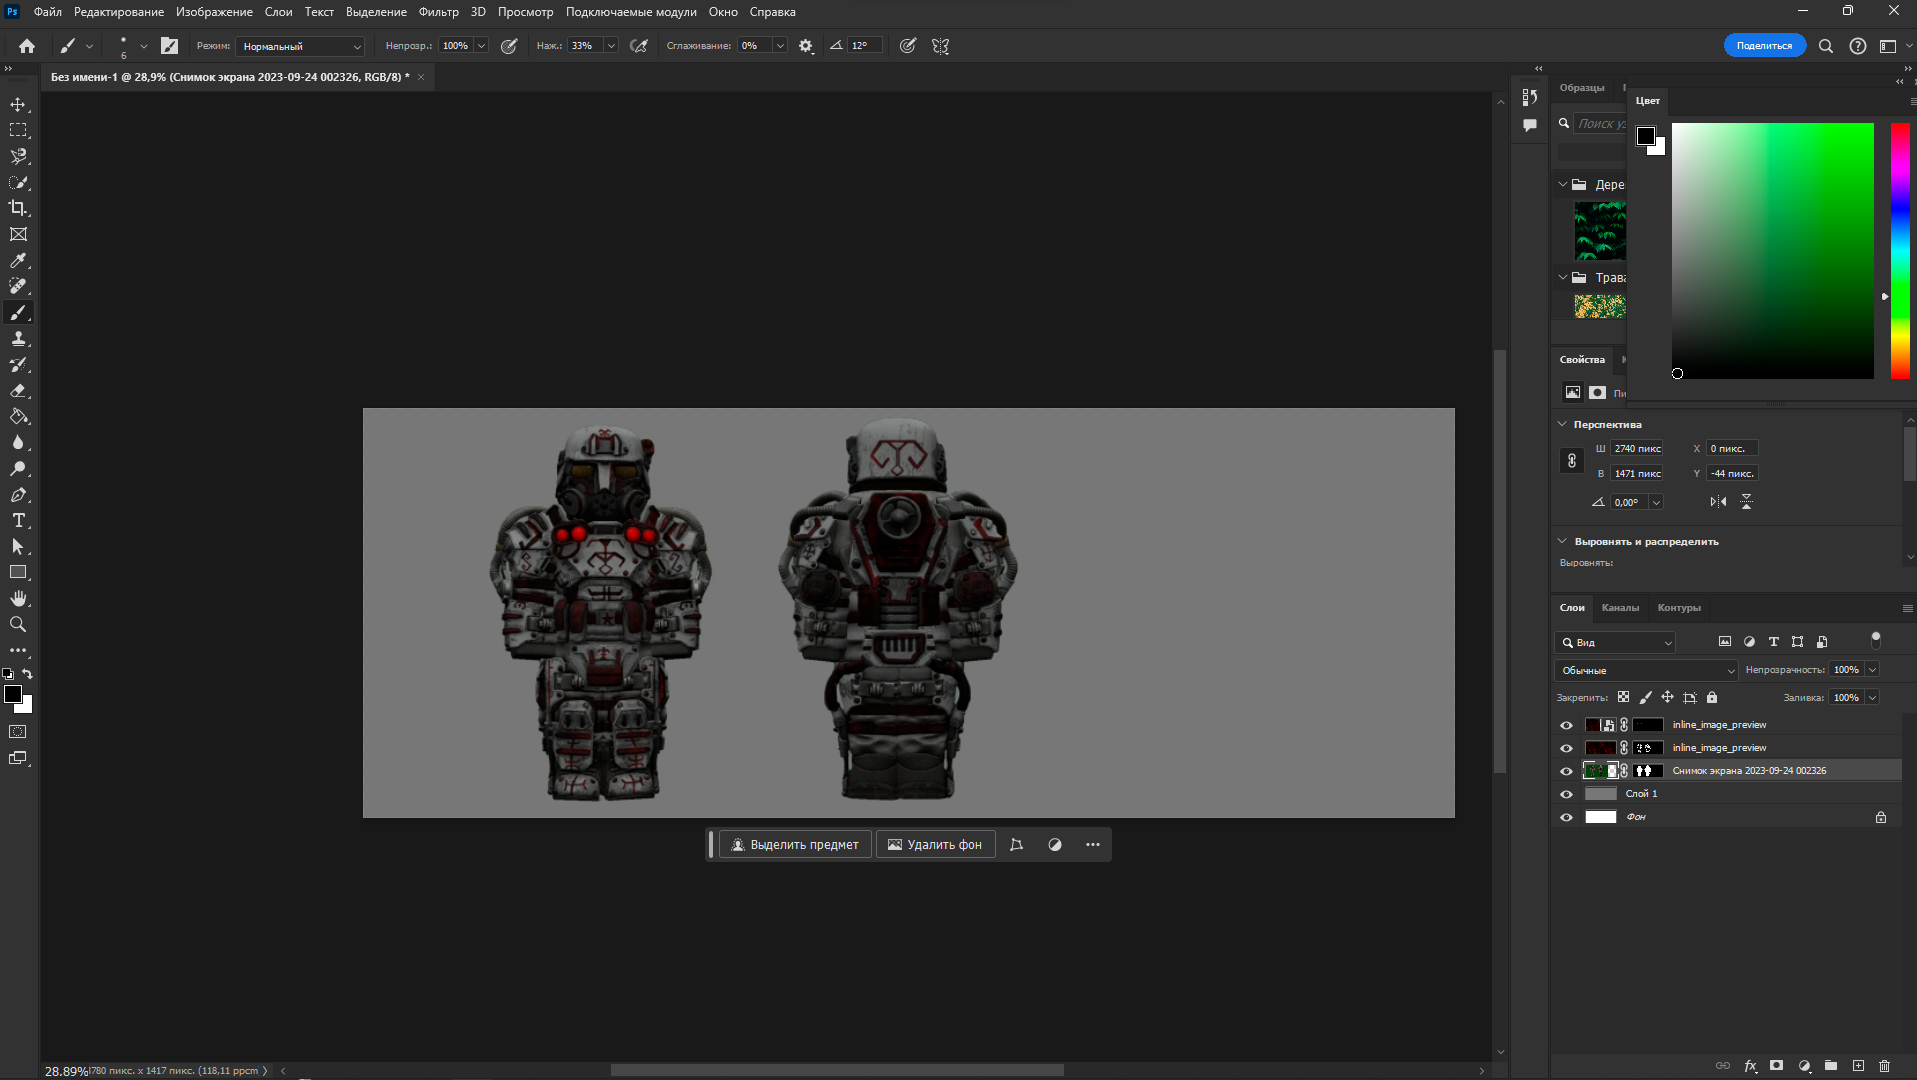Viewport: 1917px width, 1080px height.
Task: Open smoothing options gear icon
Action: tap(806, 46)
